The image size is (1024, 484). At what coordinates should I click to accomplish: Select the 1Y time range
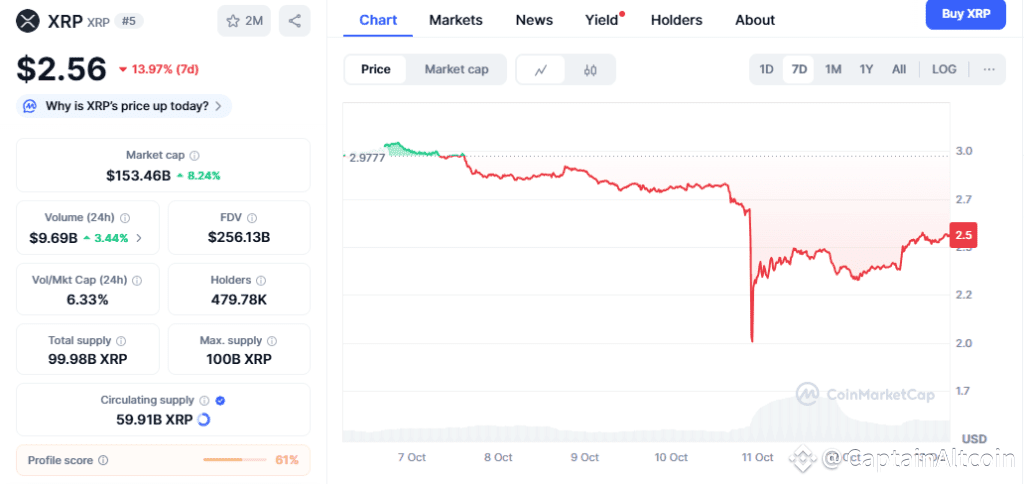tap(866, 69)
